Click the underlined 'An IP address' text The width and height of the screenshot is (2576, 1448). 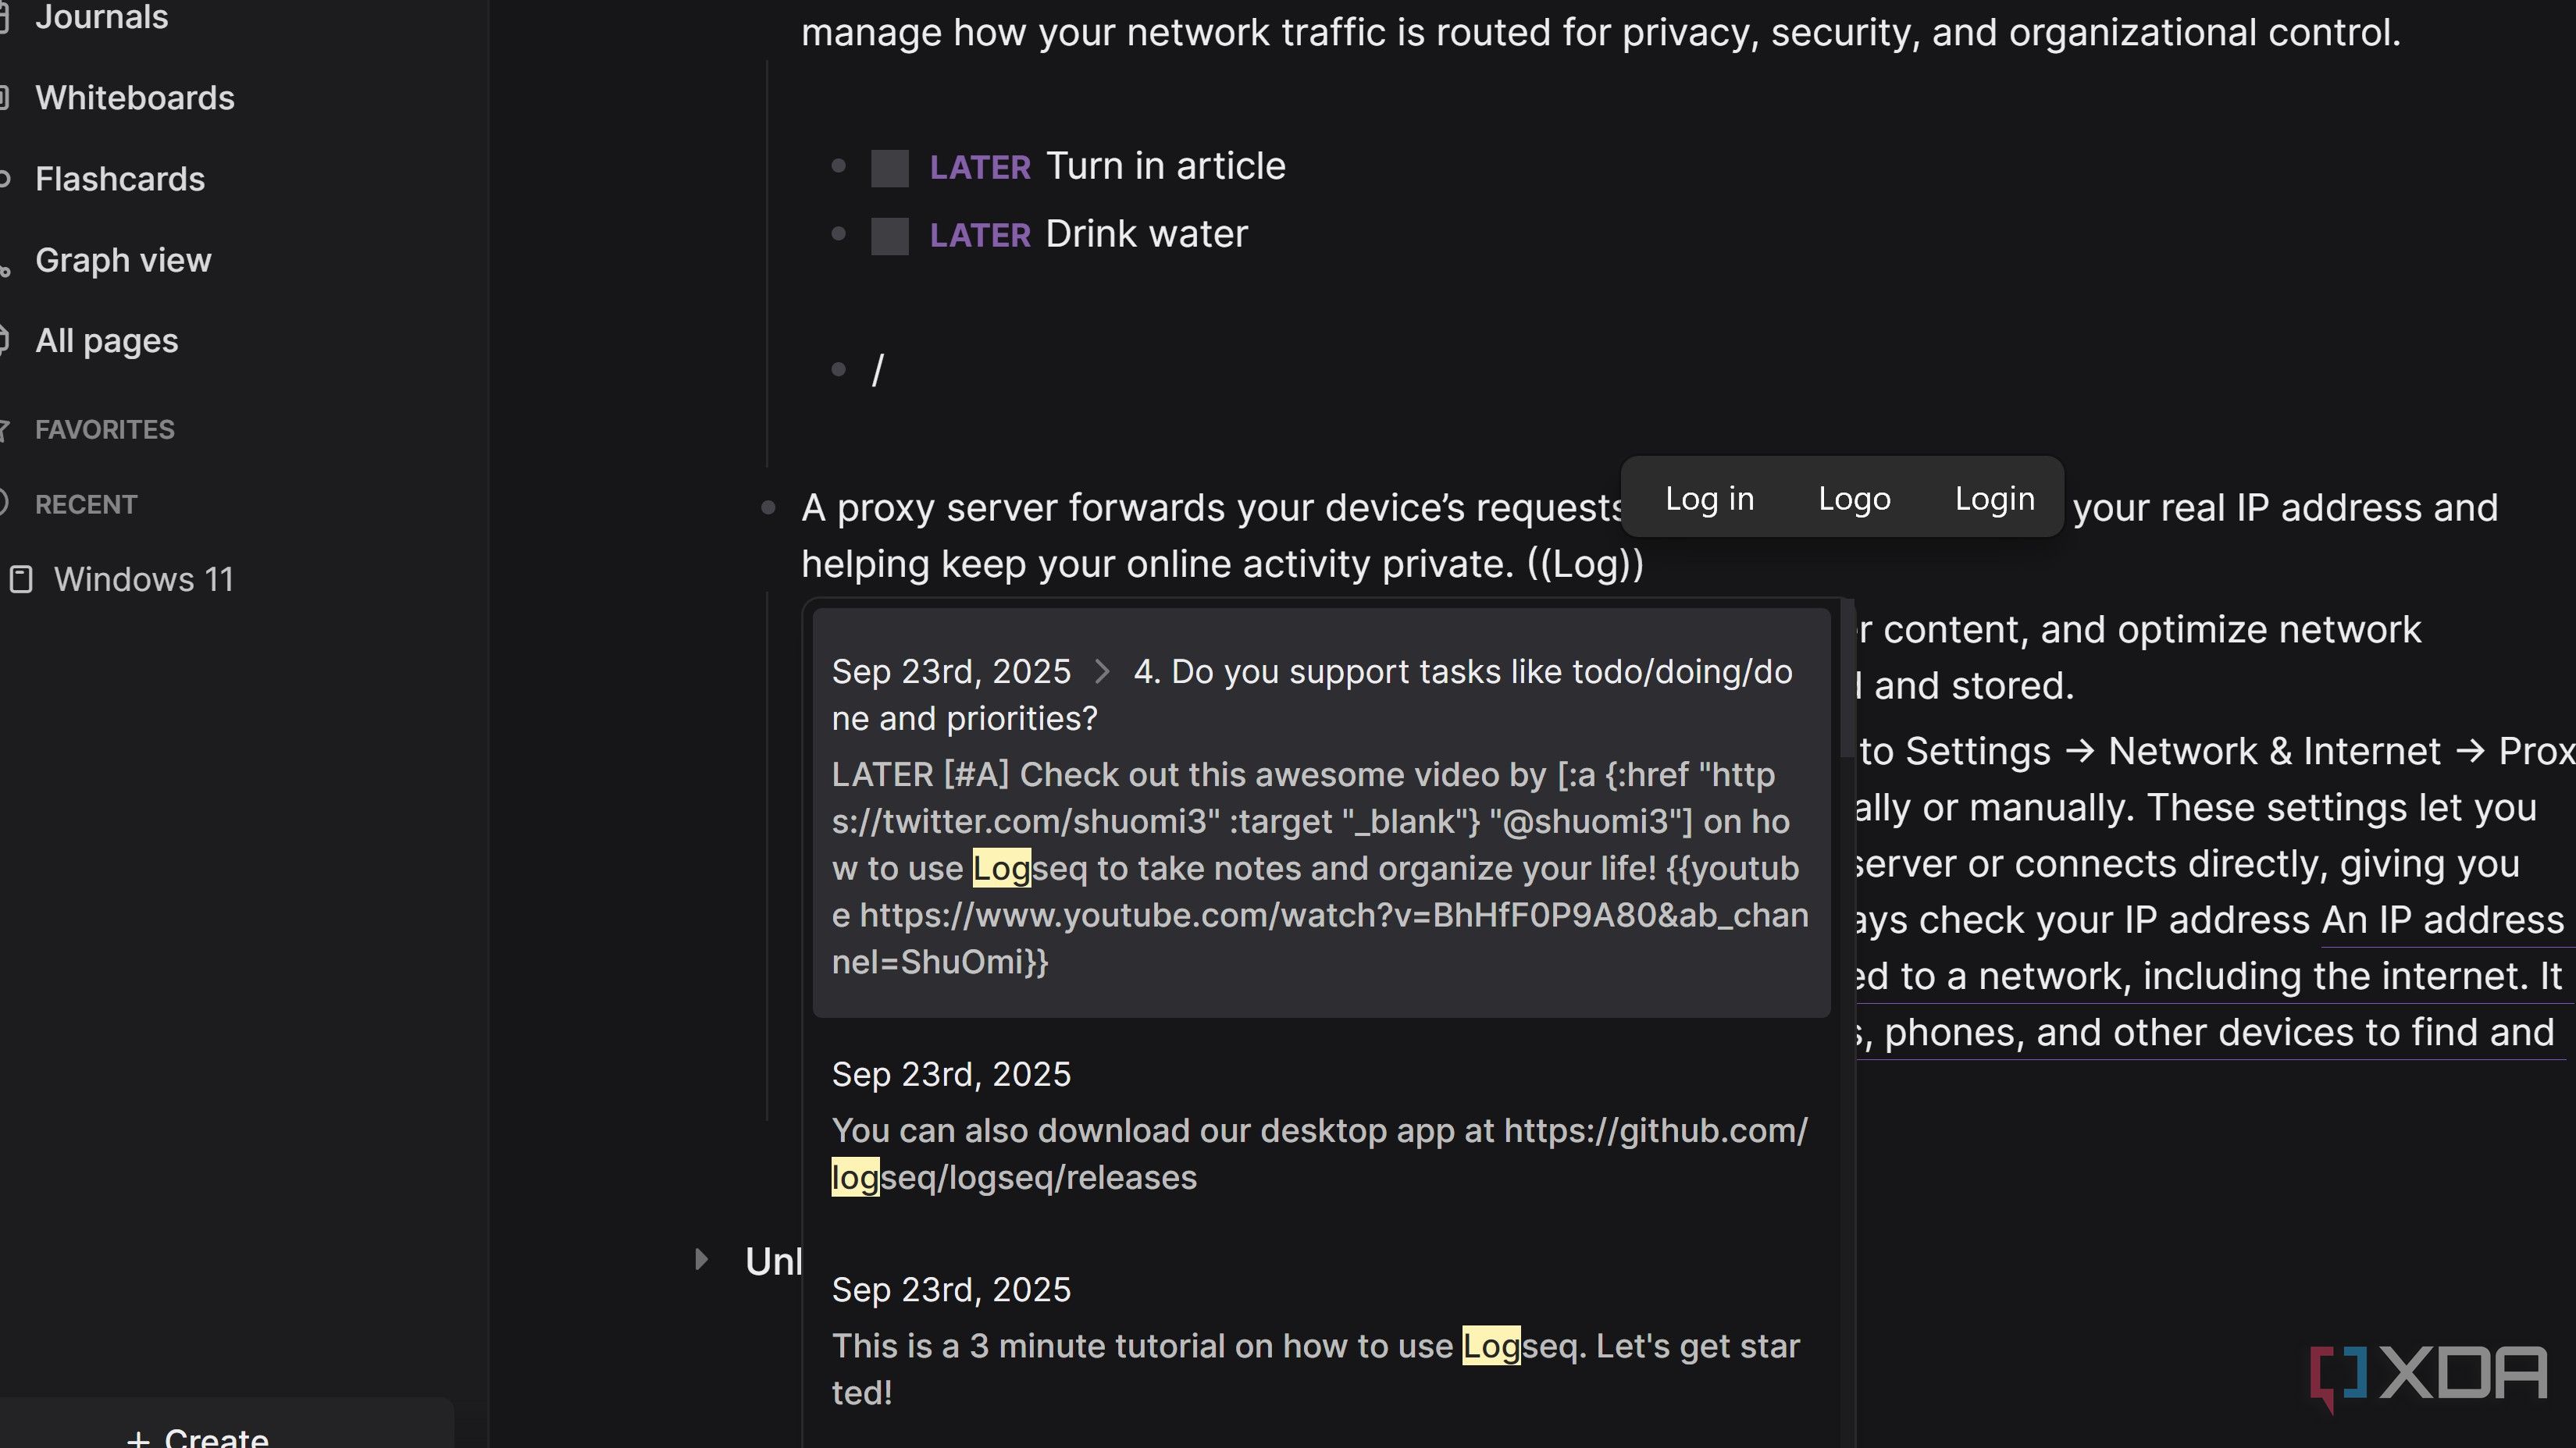pos(2442,920)
